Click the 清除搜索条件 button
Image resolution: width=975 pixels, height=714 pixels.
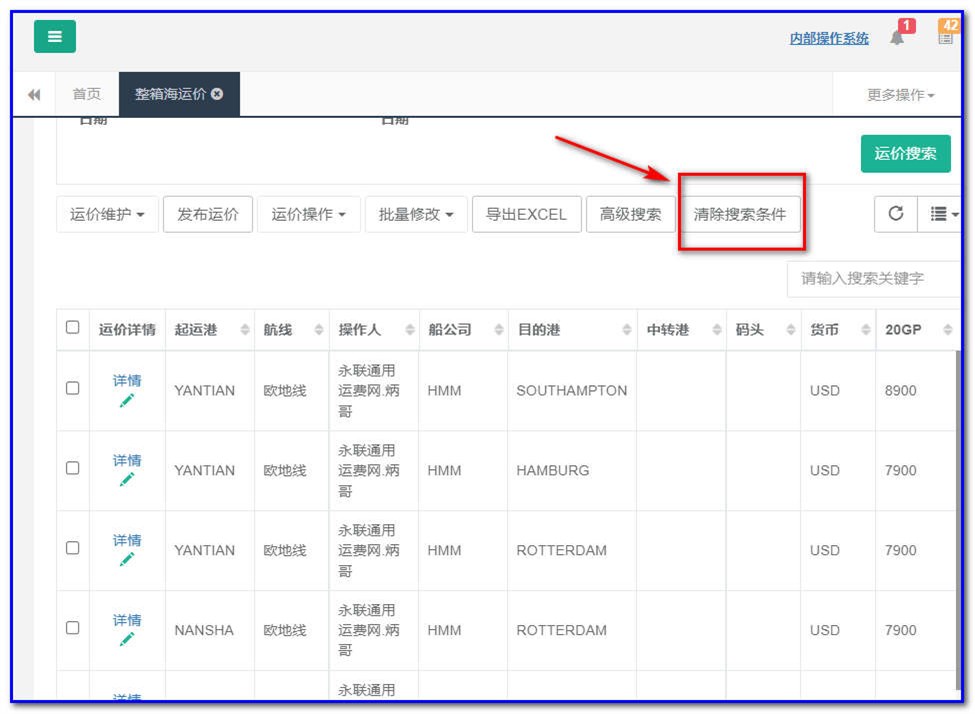click(740, 213)
